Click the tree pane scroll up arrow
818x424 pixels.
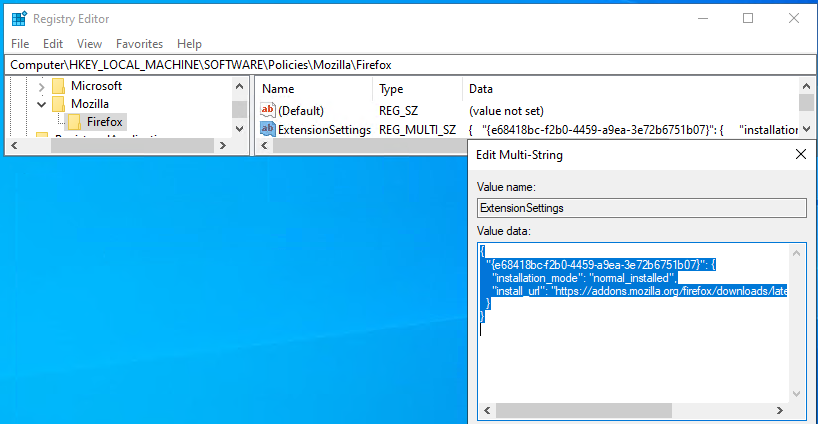point(239,86)
